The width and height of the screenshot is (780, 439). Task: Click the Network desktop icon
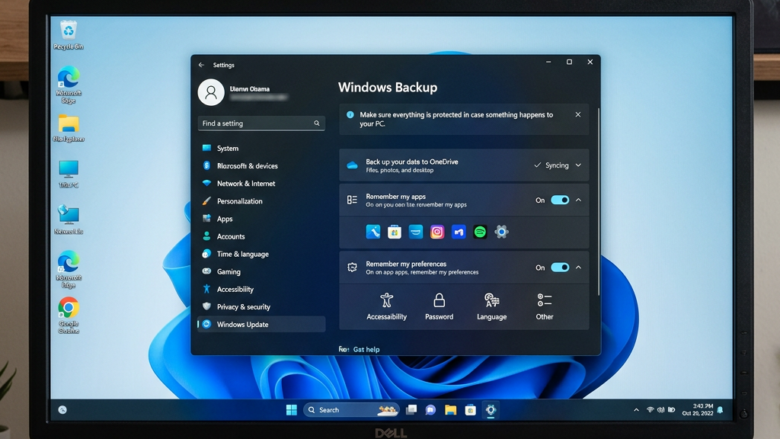tap(68, 219)
